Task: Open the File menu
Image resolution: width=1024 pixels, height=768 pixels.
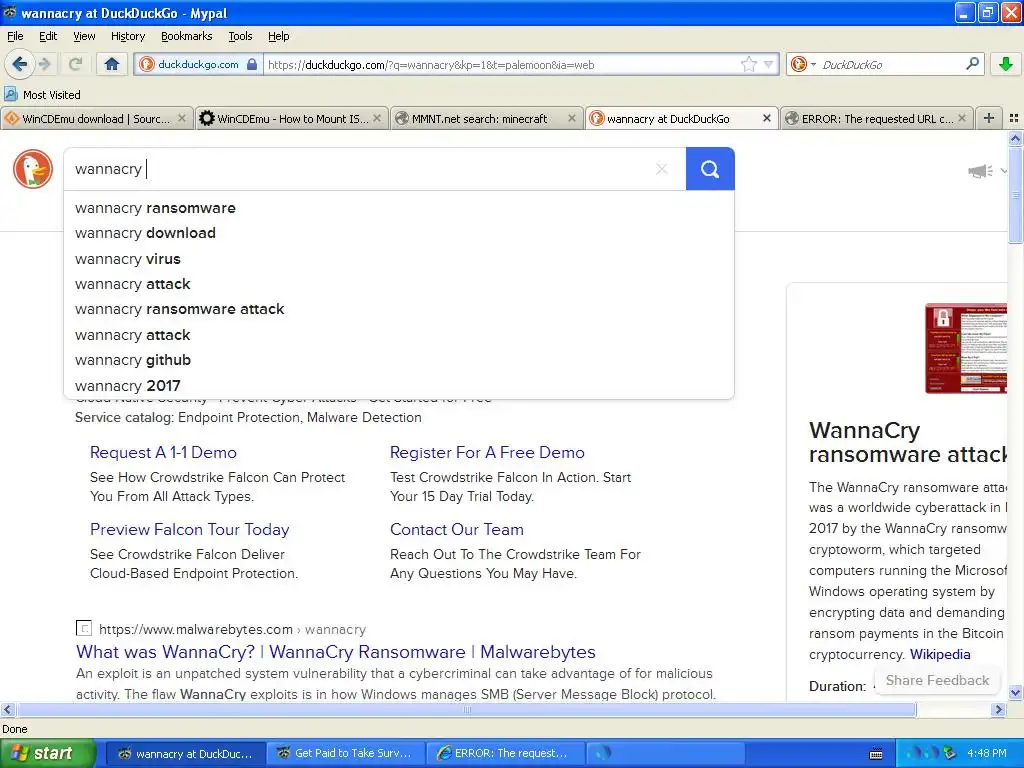Action: pyautogui.click(x=15, y=36)
